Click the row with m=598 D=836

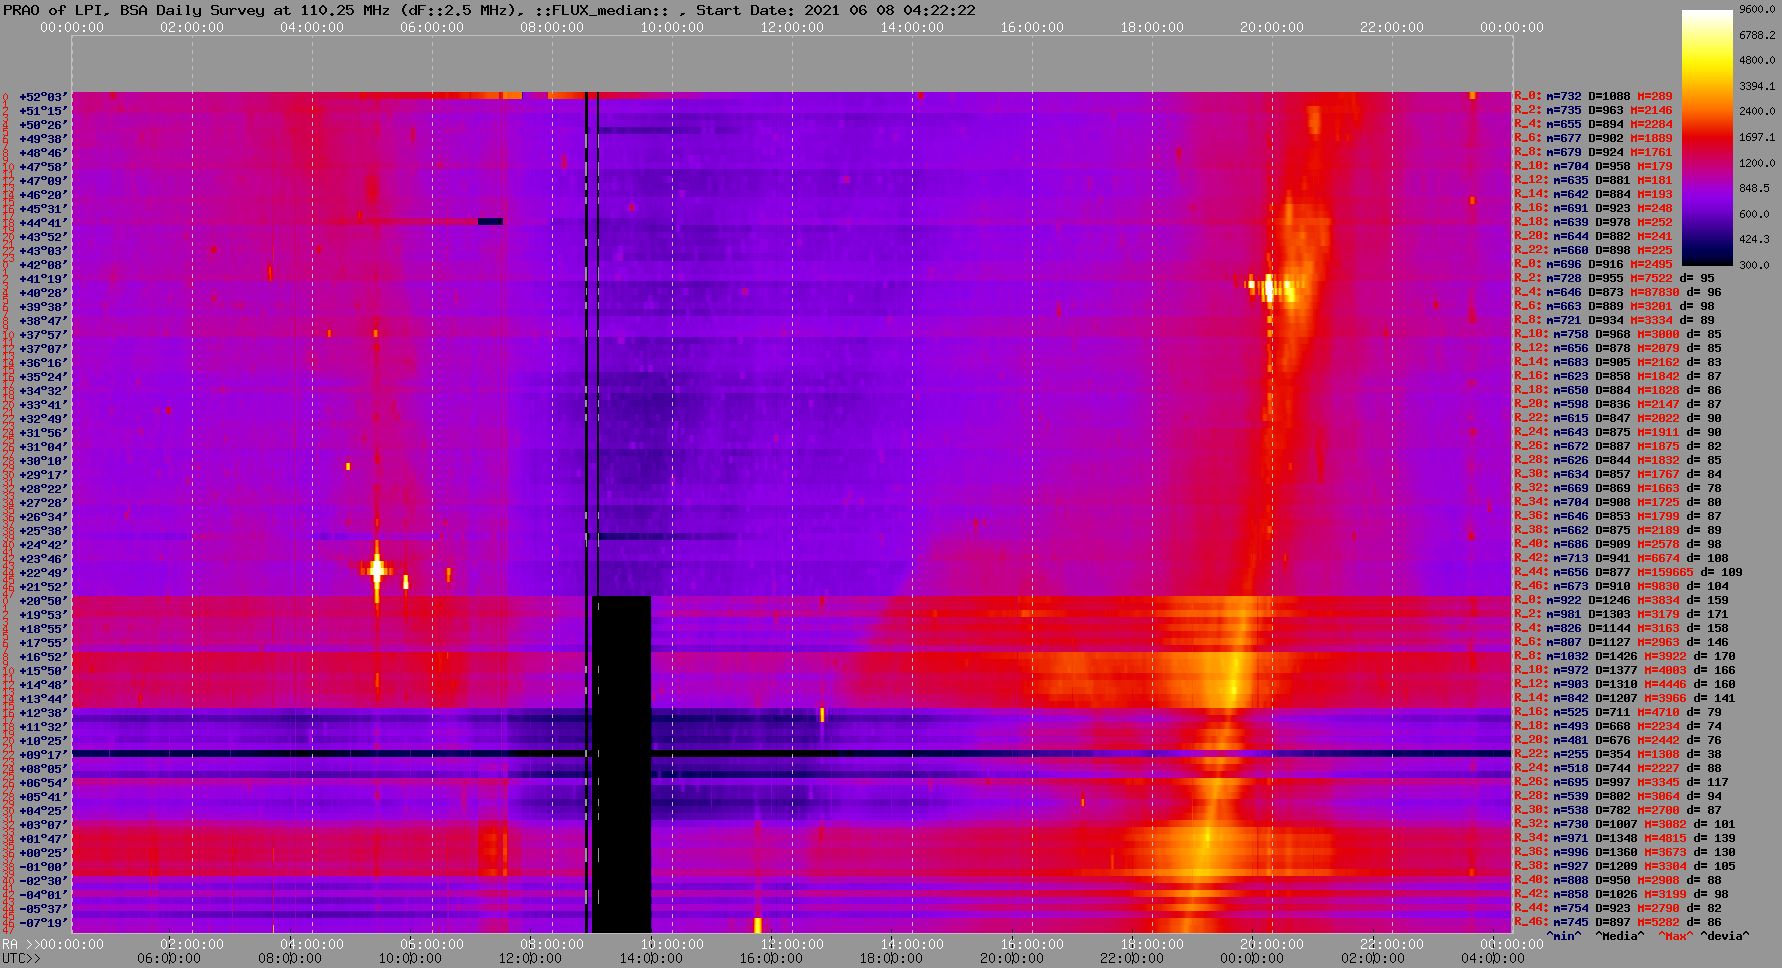(x=1618, y=405)
